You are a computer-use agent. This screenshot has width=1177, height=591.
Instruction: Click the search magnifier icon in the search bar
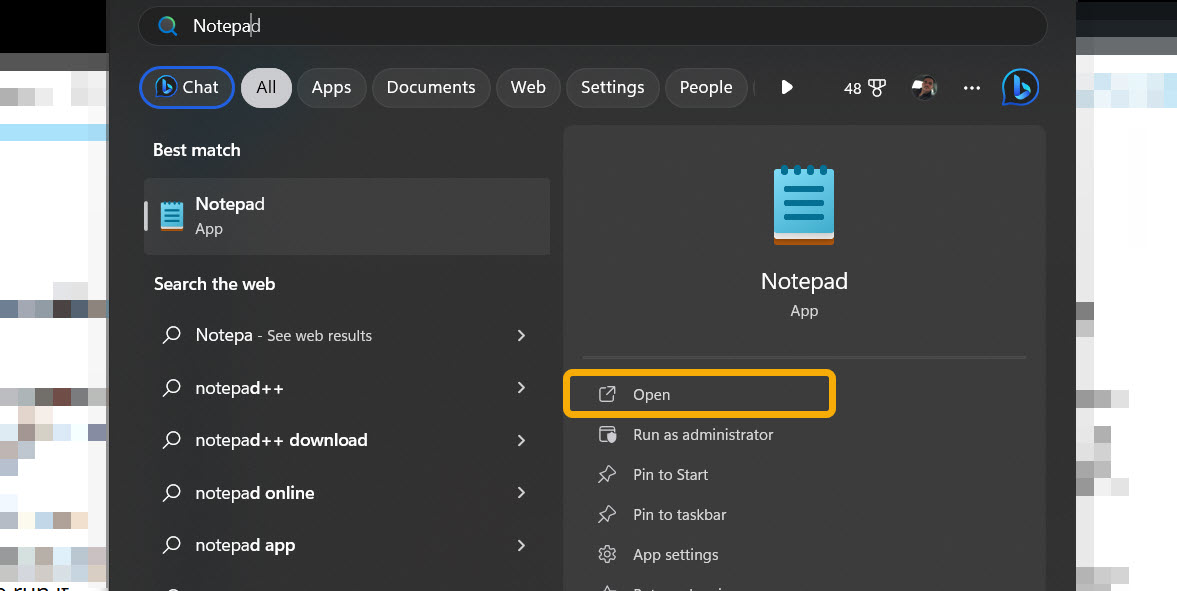167,26
